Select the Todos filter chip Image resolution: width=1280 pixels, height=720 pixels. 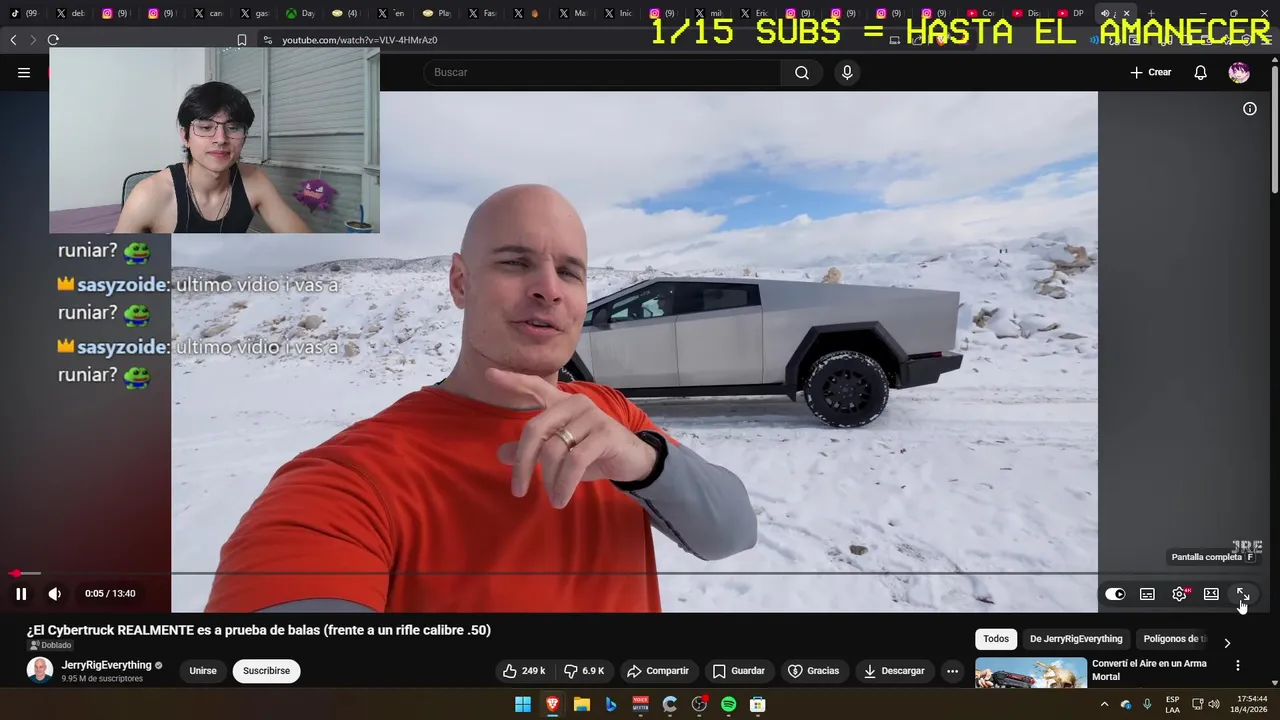coord(996,639)
